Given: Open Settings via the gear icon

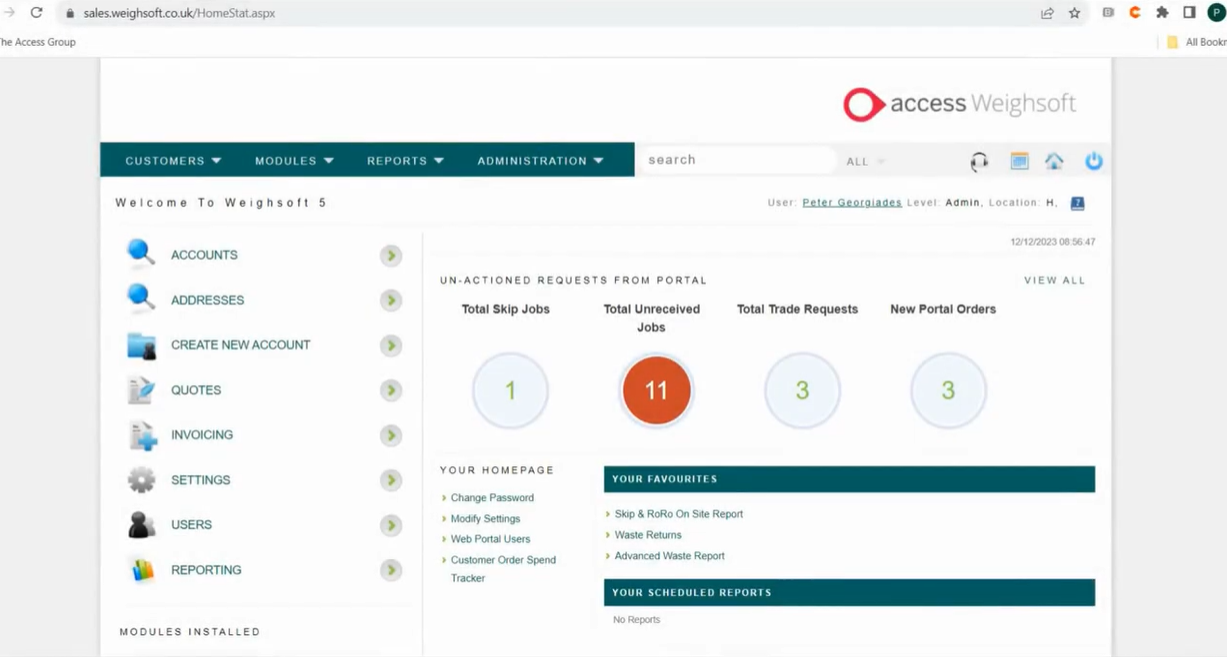Looking at the screenshot, I should click(140, 479).
